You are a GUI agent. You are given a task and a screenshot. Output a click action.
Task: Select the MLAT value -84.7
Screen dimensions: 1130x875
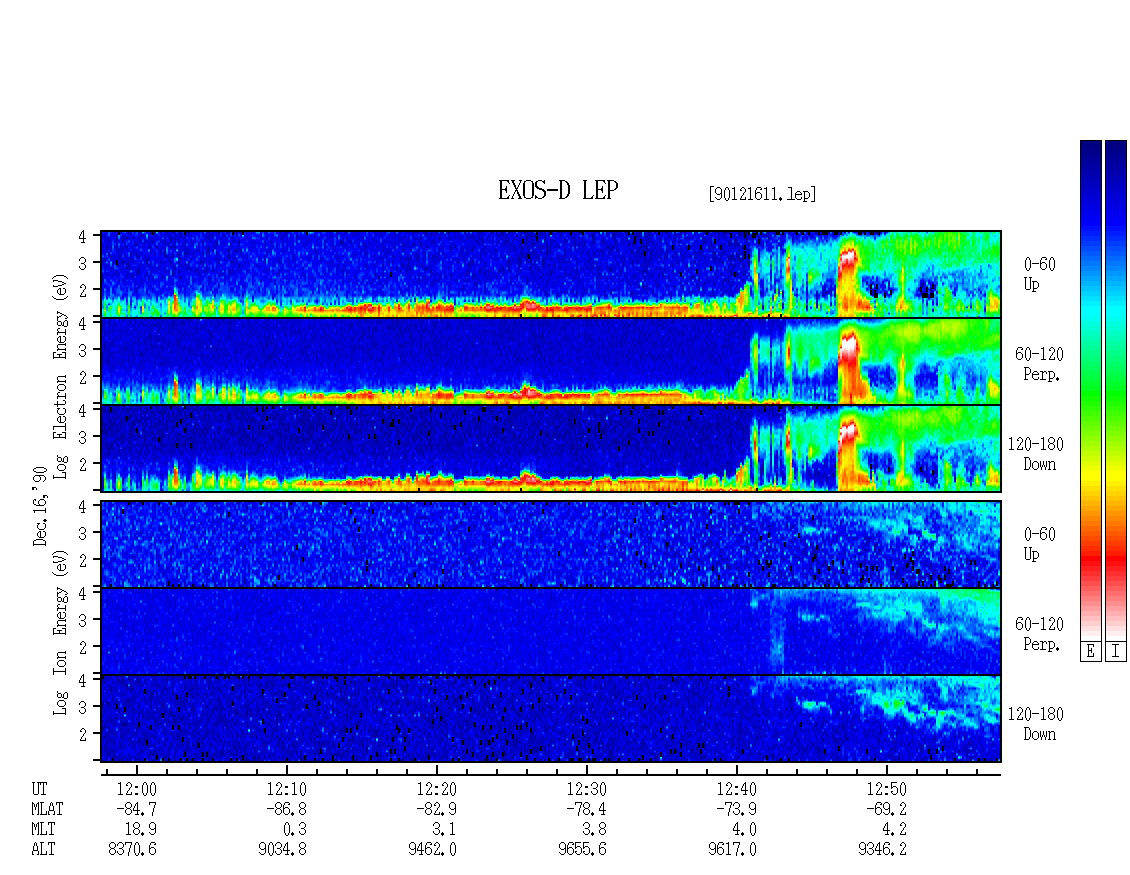tap(136, 809)
